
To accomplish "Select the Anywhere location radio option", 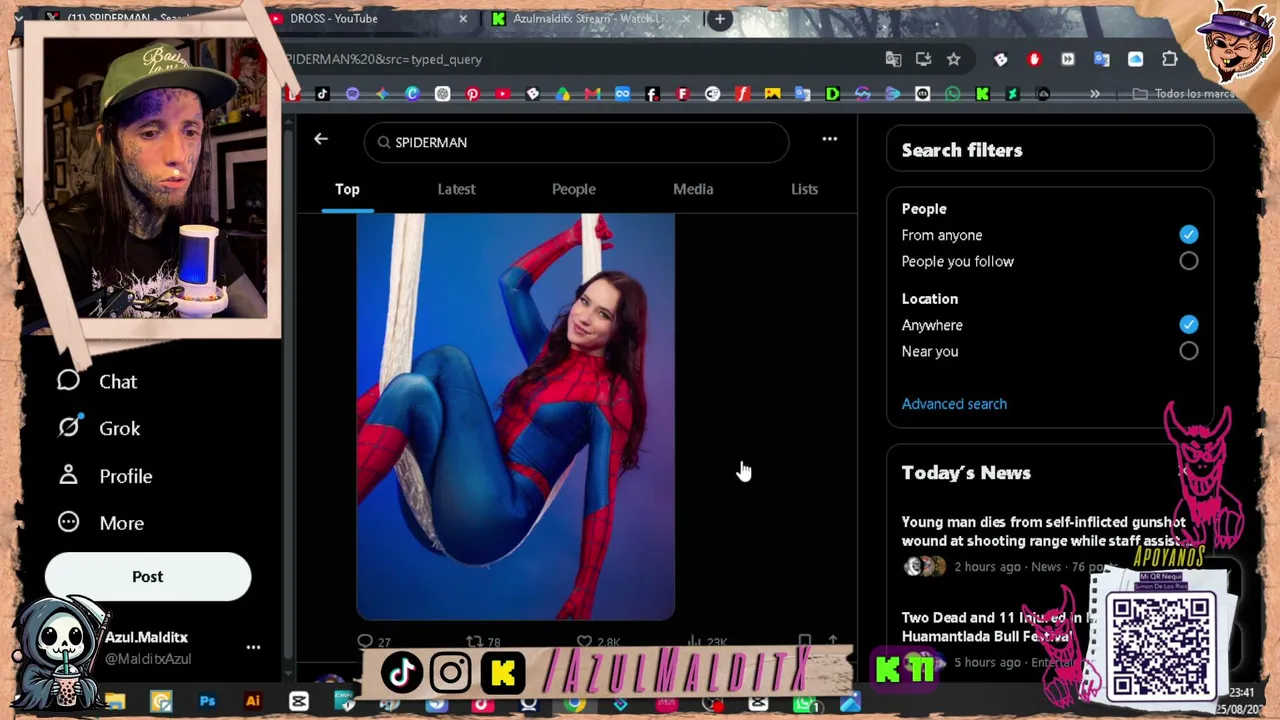I will point(1188,325).
